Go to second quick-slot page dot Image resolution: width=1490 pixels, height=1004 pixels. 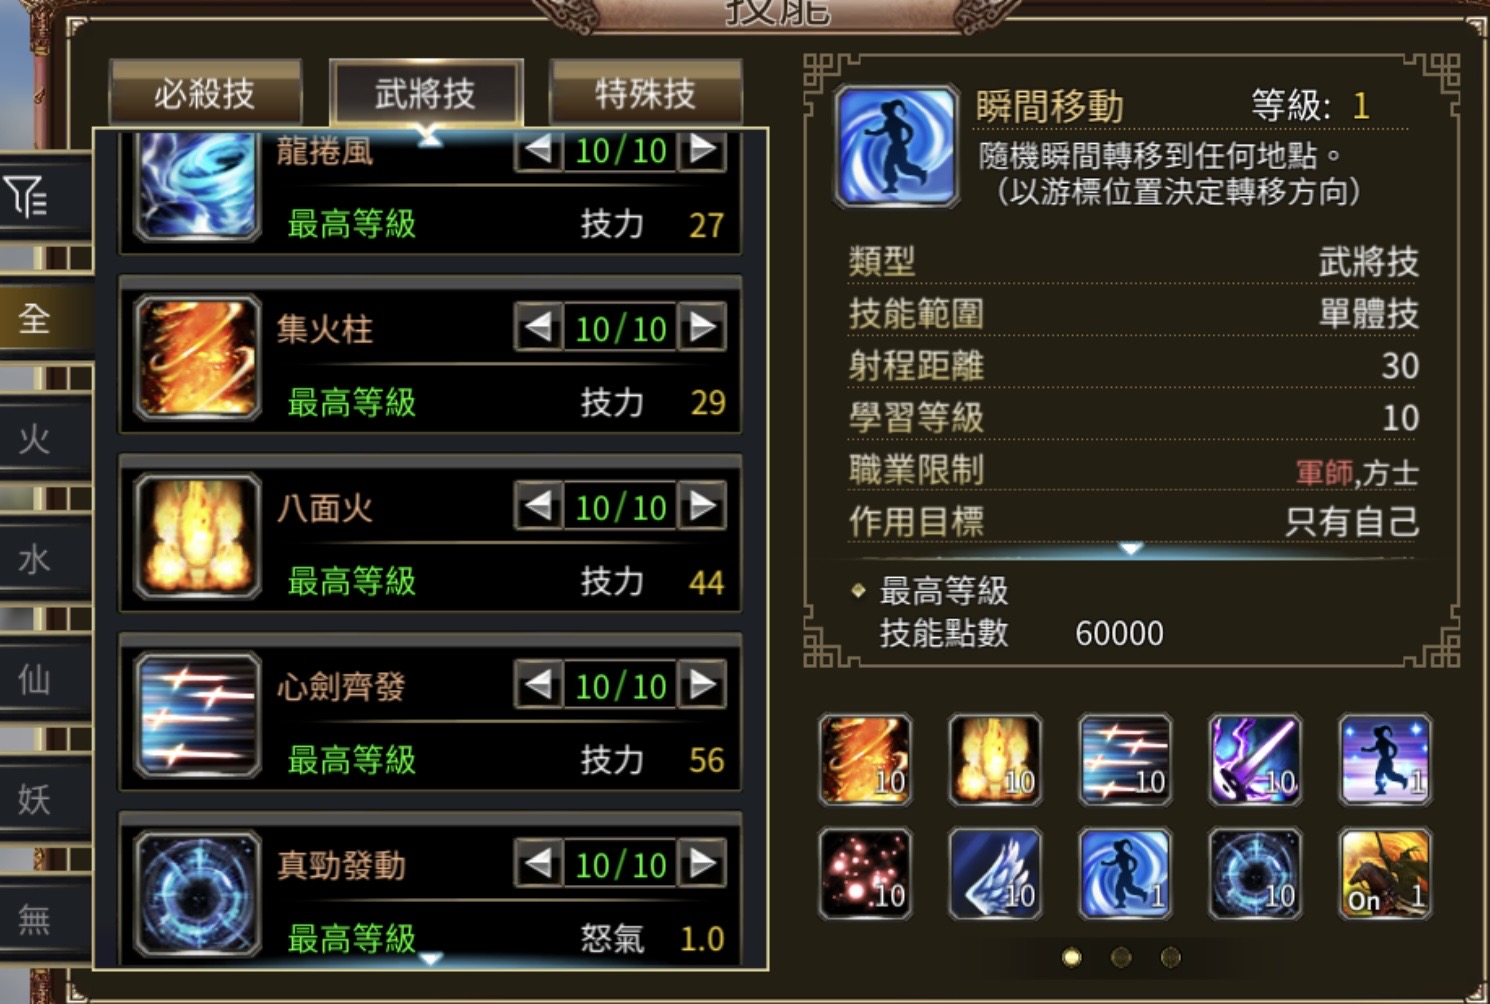coord(1121,957)
